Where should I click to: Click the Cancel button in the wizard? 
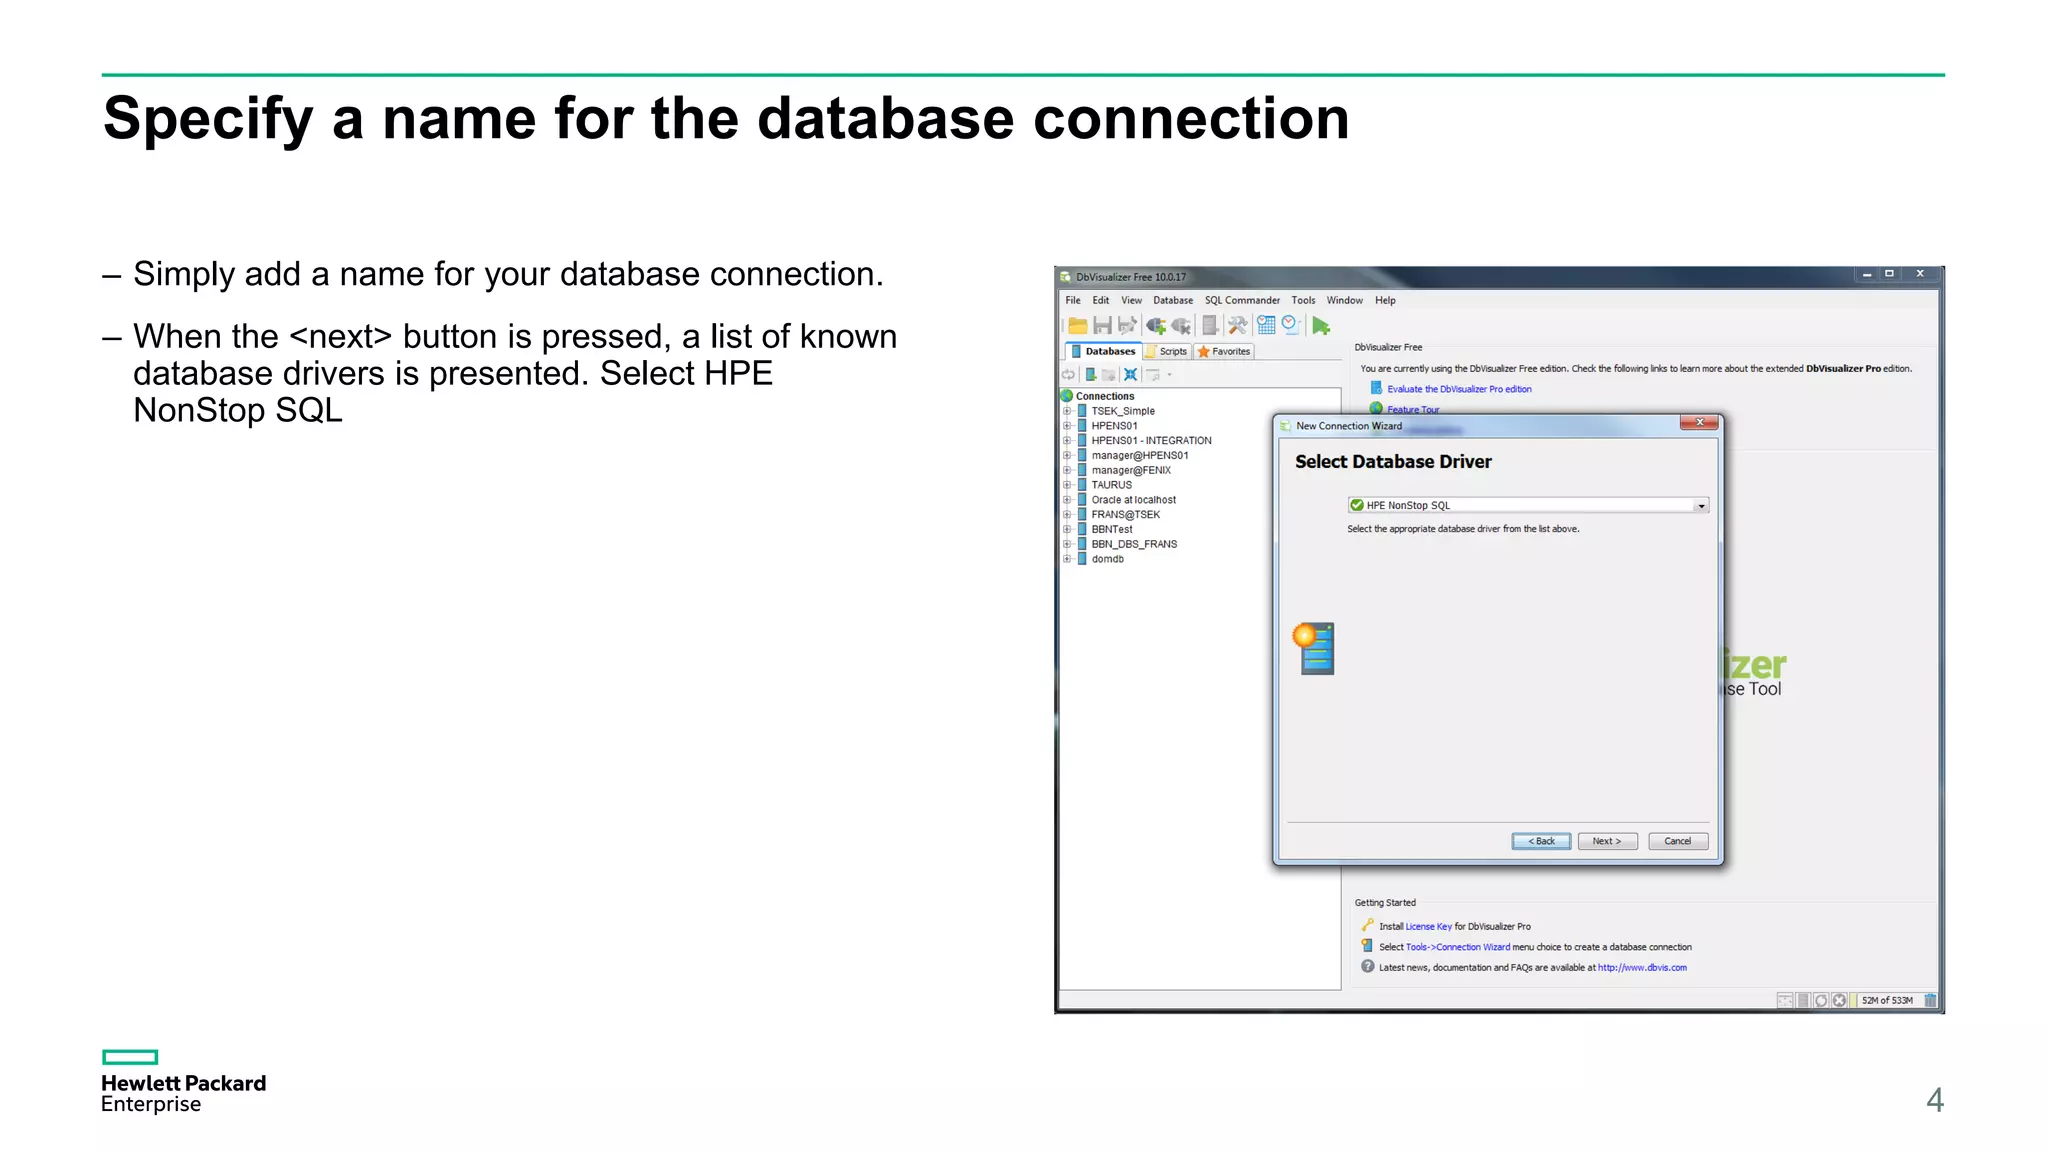tap(1678, 841)
